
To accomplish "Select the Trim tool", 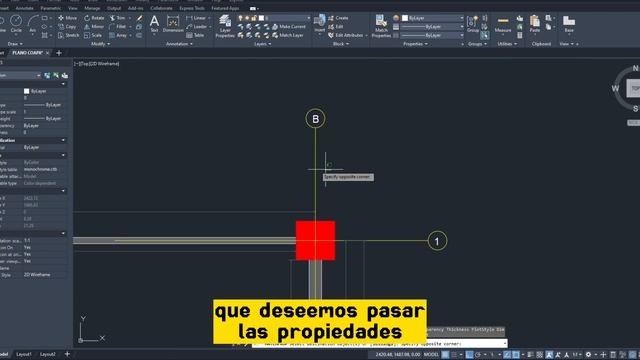I will point(118,18).
